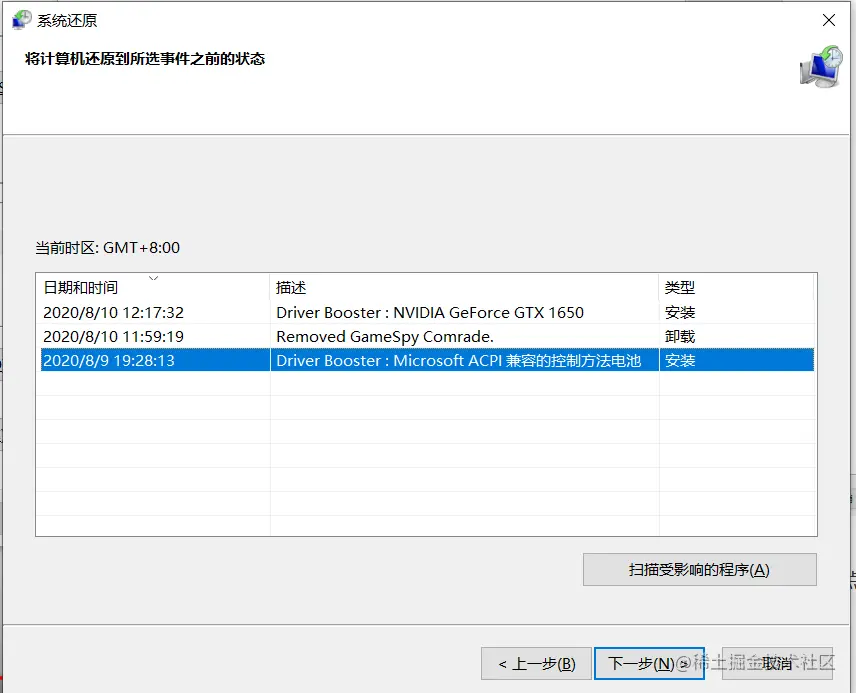Click the 安装 label on the NVIDIA row

click(680, 312)
